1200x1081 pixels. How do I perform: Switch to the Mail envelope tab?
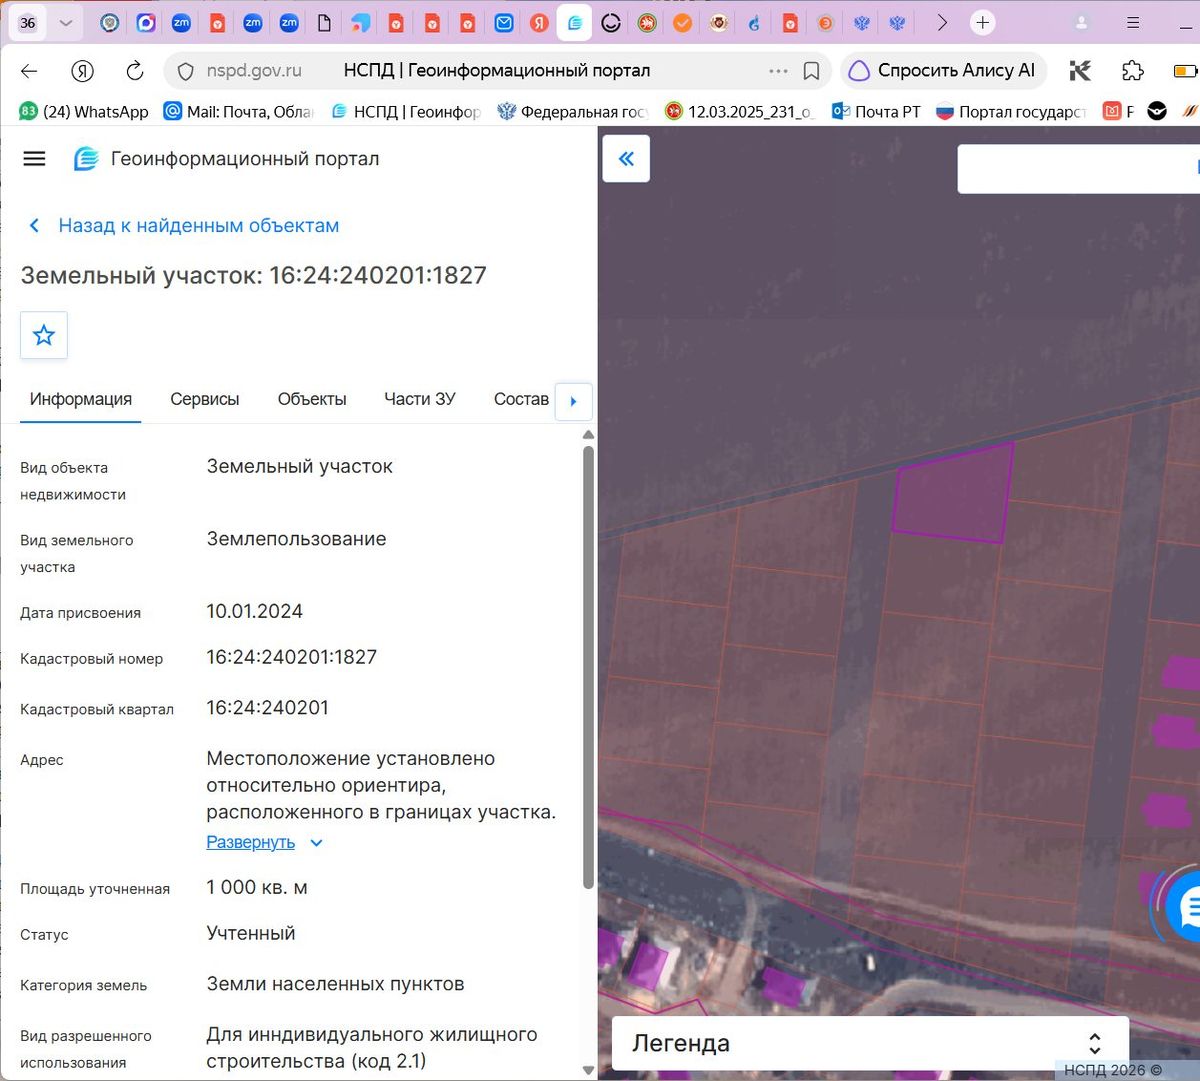(x=504, y=23)
